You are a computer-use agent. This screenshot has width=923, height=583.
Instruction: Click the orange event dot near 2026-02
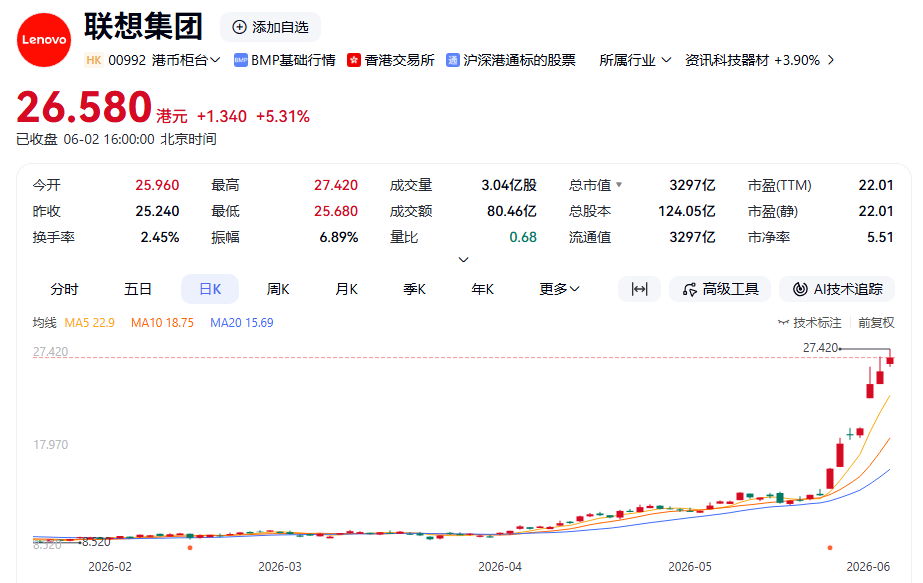[190, 548]
